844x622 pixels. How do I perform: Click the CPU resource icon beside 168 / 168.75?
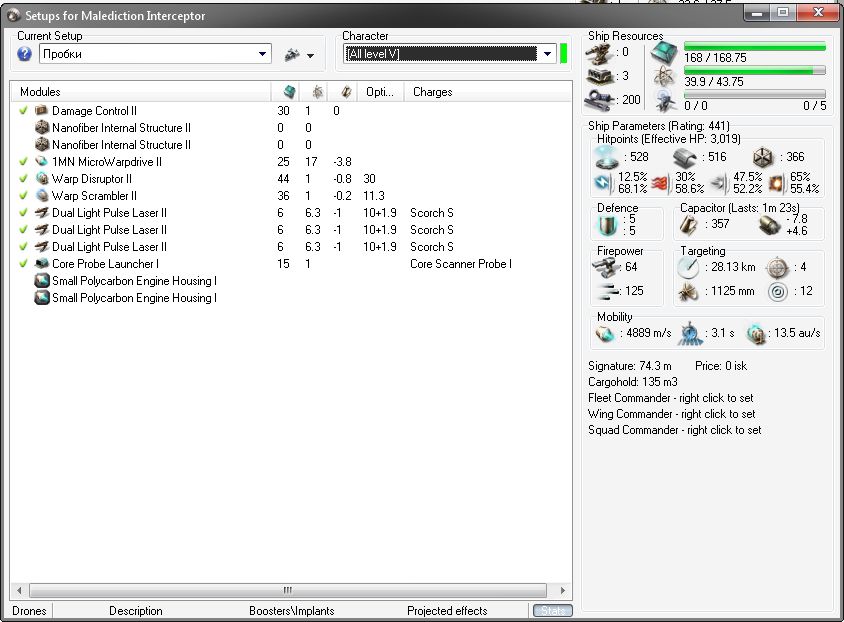[664, 53]
